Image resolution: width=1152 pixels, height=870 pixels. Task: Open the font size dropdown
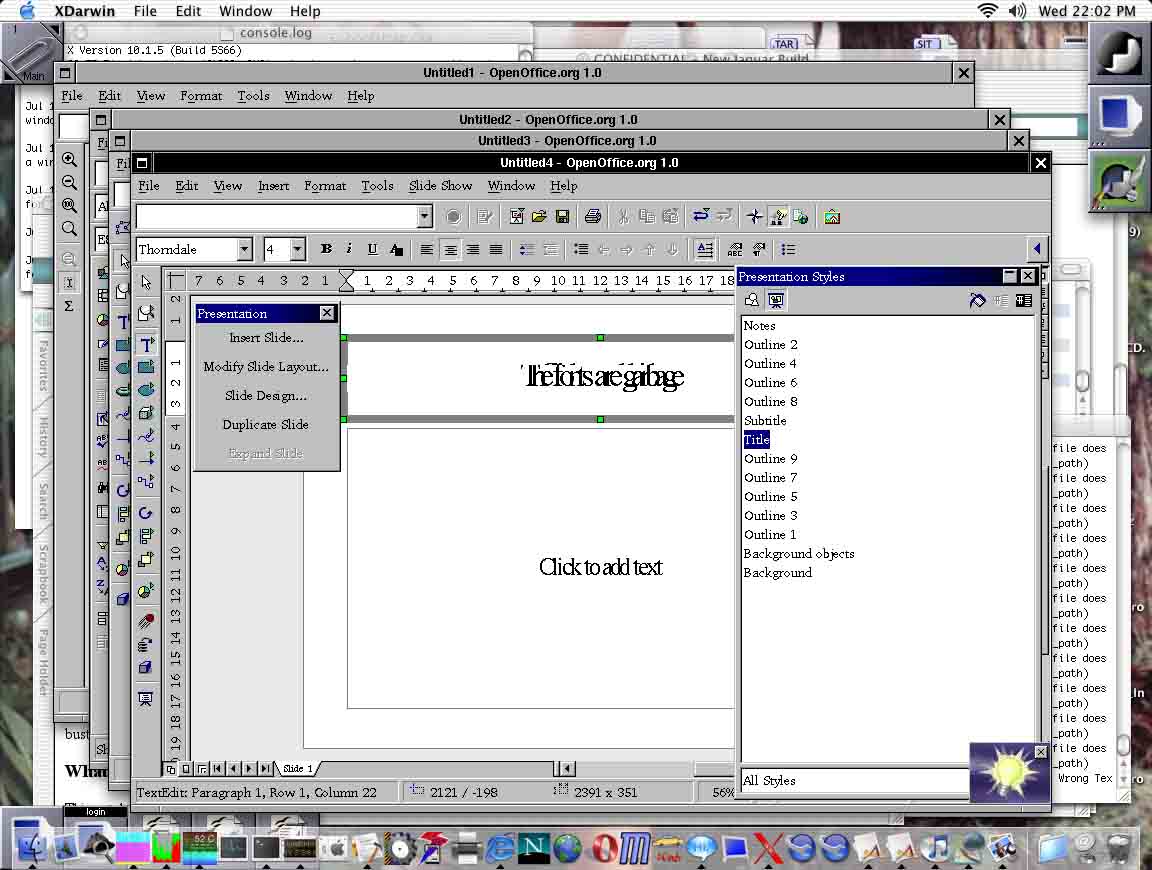pos(298,250)
